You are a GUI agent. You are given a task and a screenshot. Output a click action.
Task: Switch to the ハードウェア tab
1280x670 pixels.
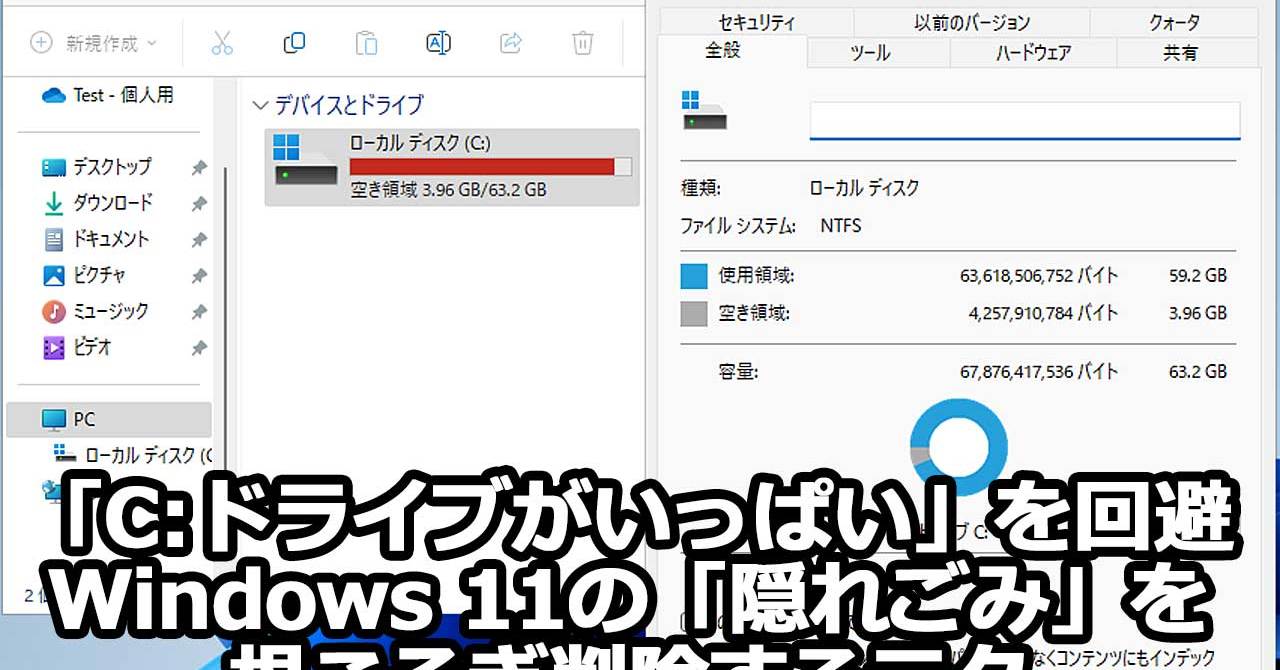[x=1033, y=53]
